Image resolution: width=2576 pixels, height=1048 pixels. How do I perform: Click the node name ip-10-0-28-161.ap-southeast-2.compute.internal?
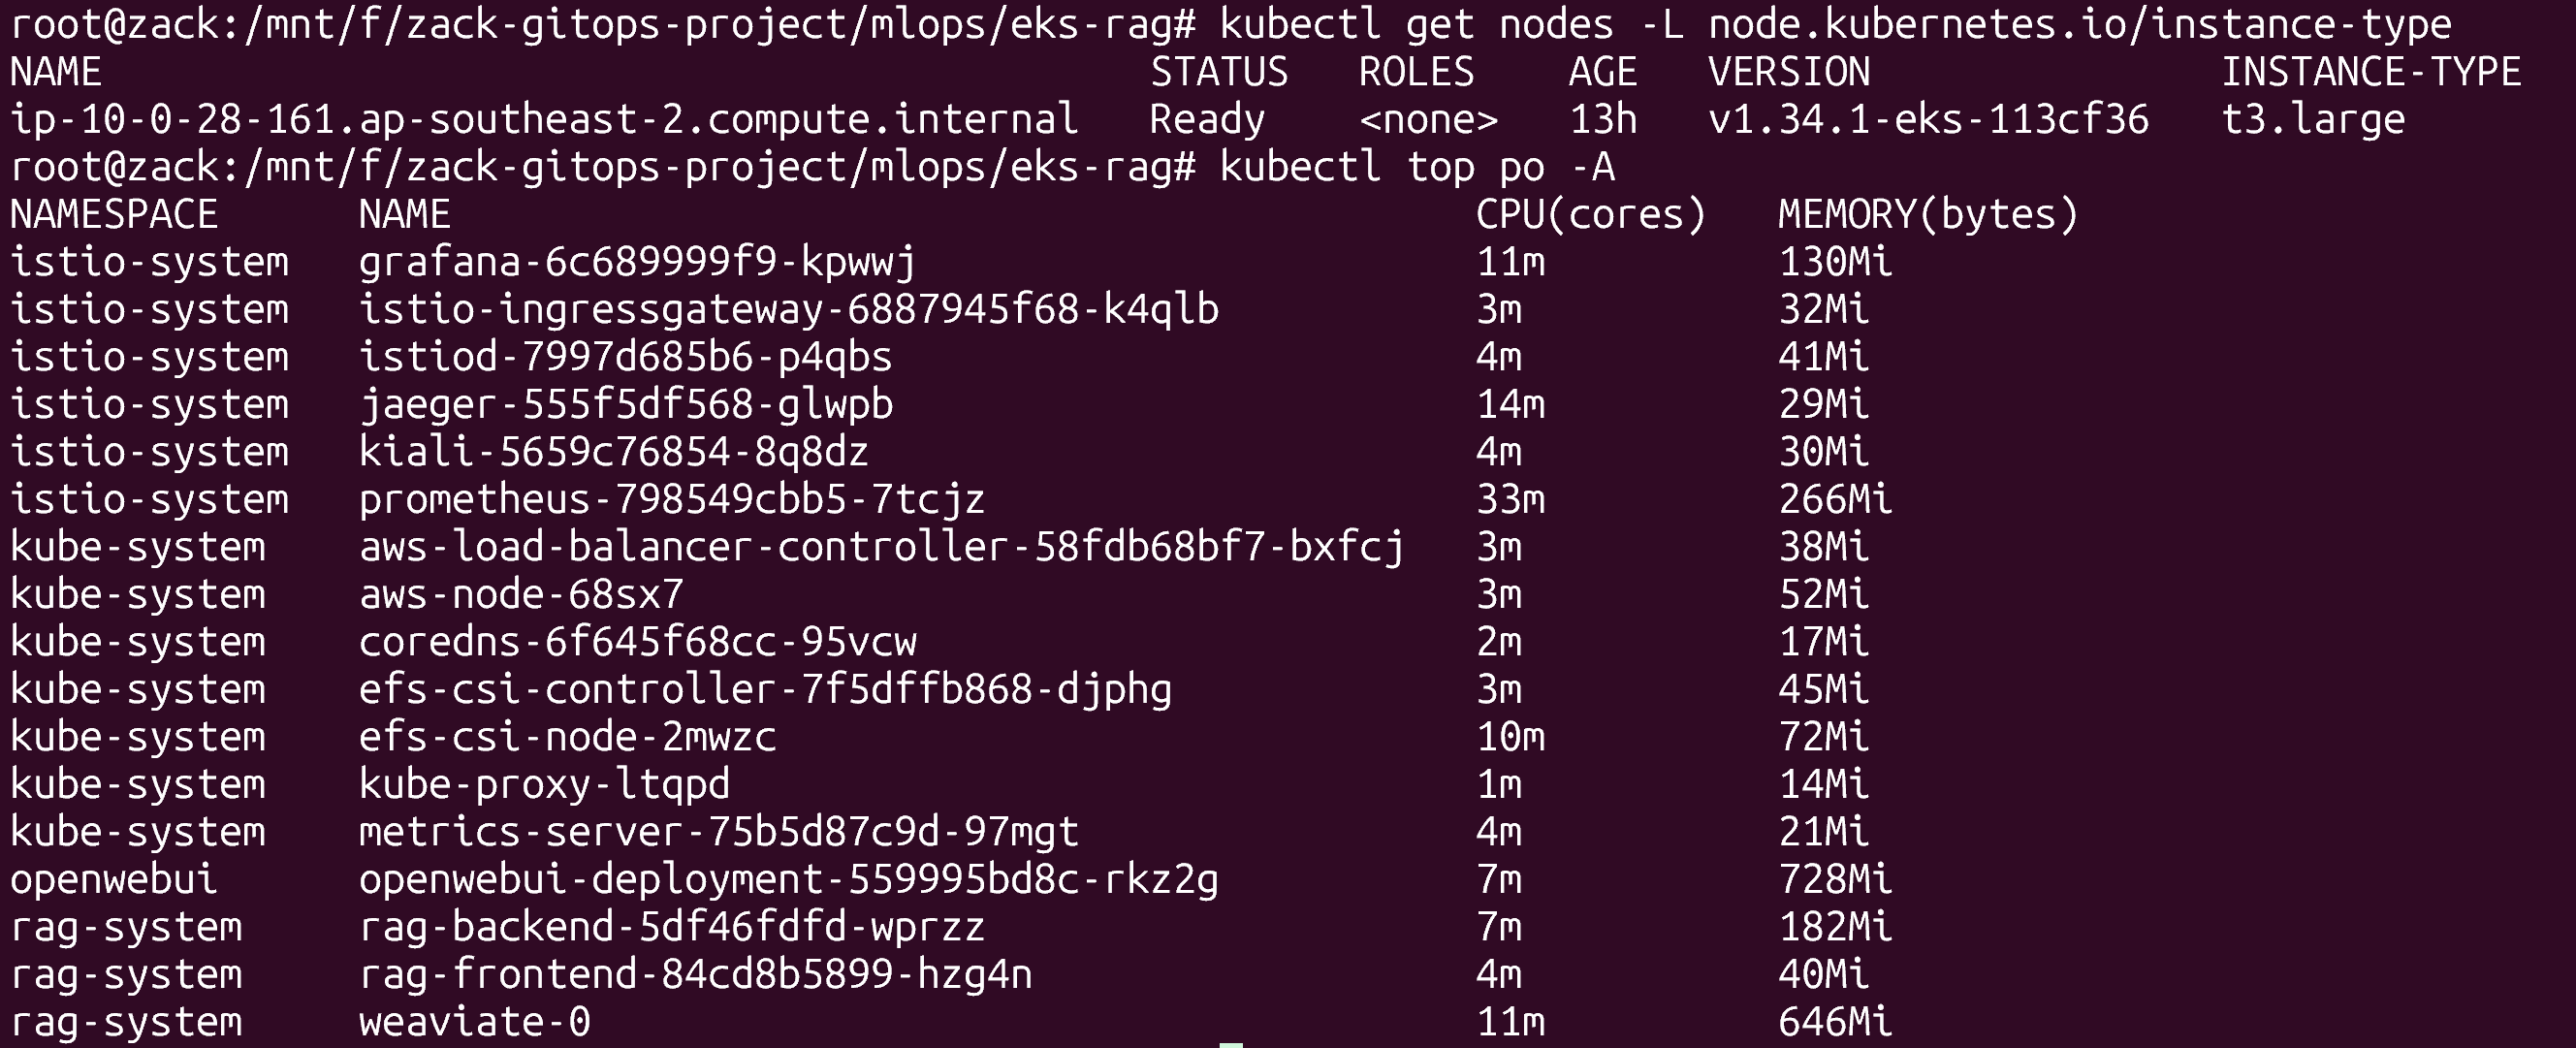(x=544, y=120)
